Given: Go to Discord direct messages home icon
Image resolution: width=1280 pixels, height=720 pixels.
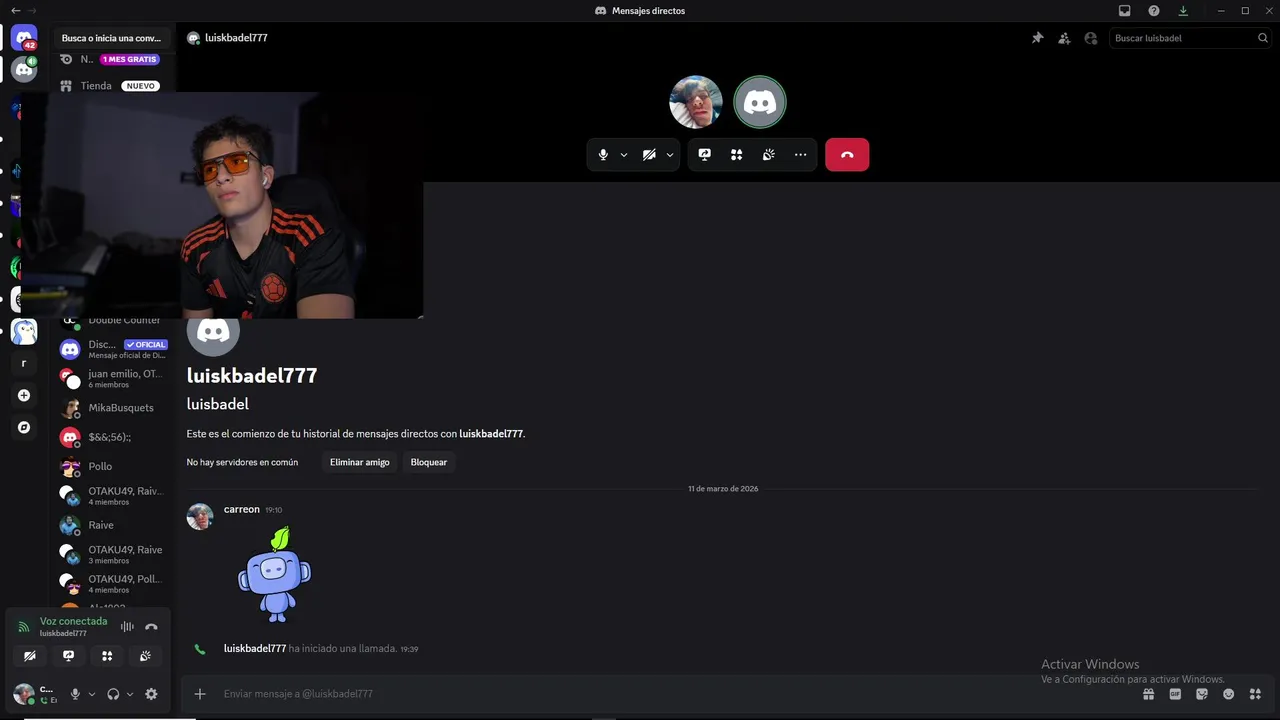Looking at the screenshot, I should [x=24, y=38].
